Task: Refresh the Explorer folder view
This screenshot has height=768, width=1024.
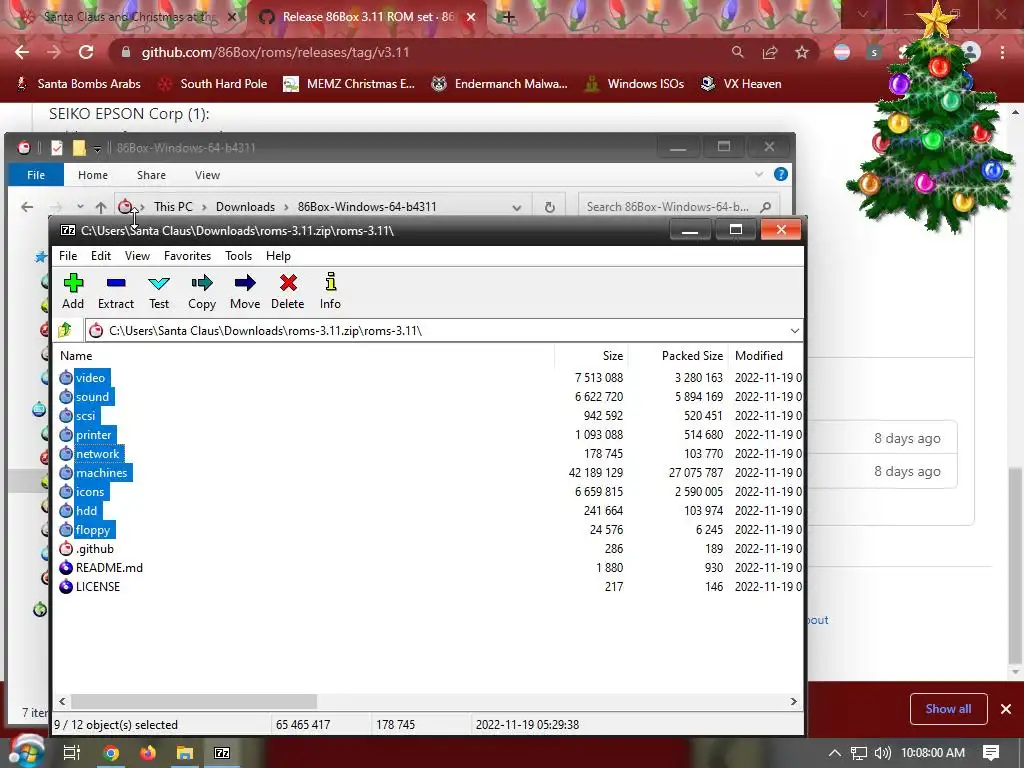Action: (x=550, y=207)
